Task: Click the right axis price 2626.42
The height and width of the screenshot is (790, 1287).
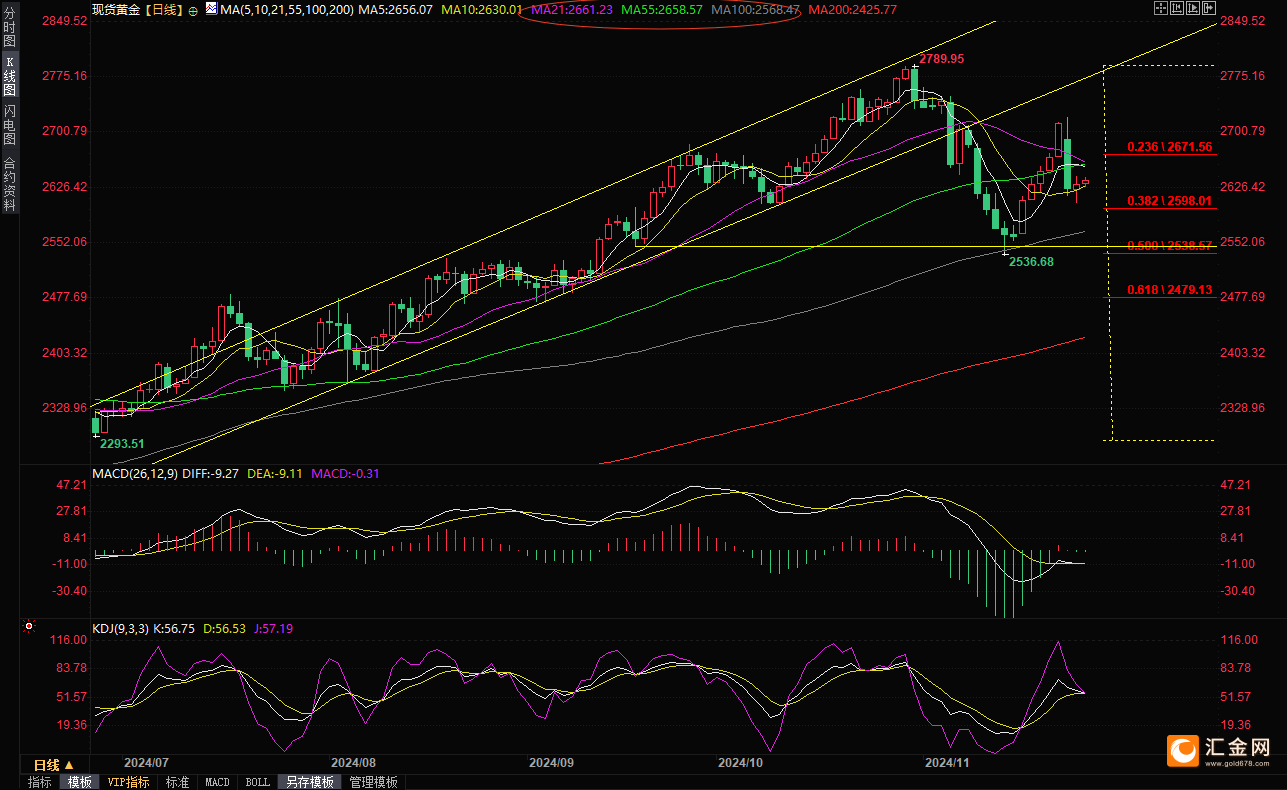Action: coord(1243,187)
